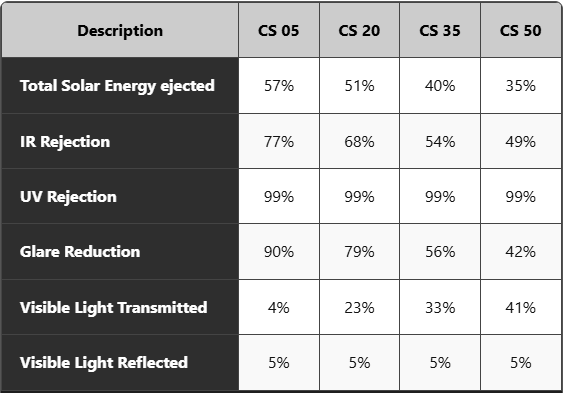Select the 4% Visible Light Transmitted cell
The image size is (564, 393).
tap(279, 307)
